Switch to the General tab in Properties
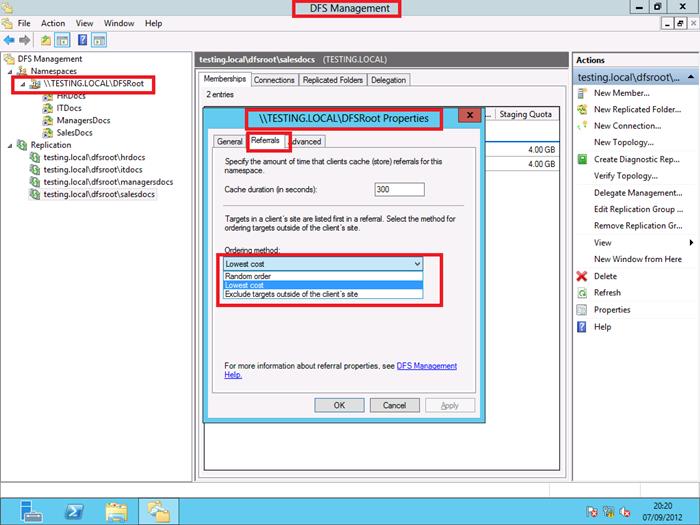Viewport: 700px width, 525px height. (229, 142)
